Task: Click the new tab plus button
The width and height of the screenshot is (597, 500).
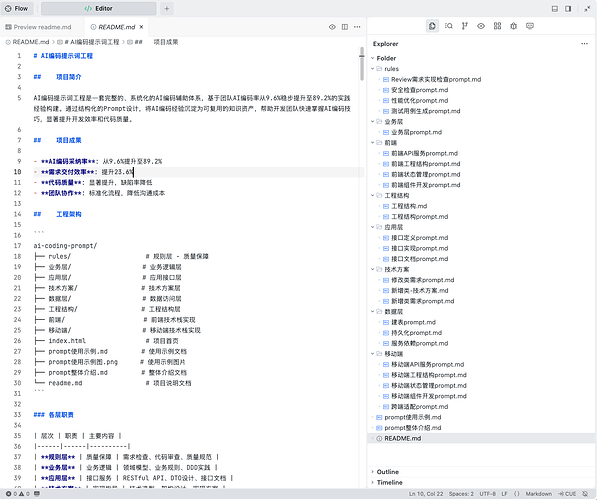Action: [x=166, y=8]
